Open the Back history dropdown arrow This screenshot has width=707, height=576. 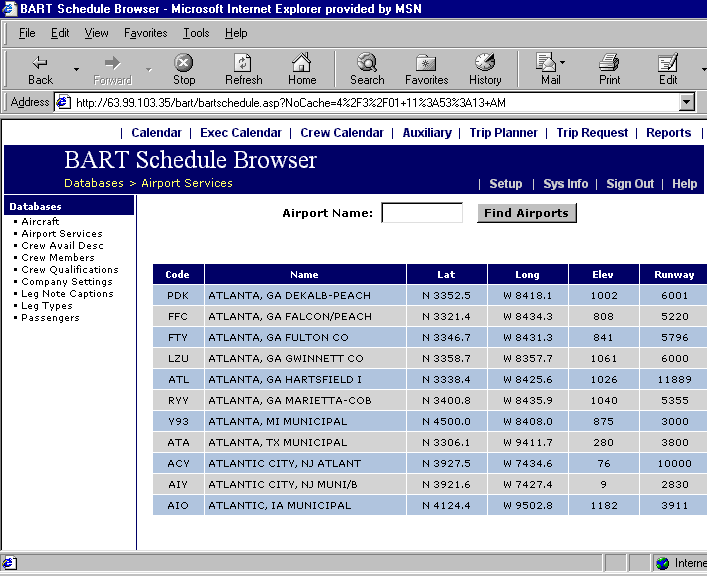(76, 69)
